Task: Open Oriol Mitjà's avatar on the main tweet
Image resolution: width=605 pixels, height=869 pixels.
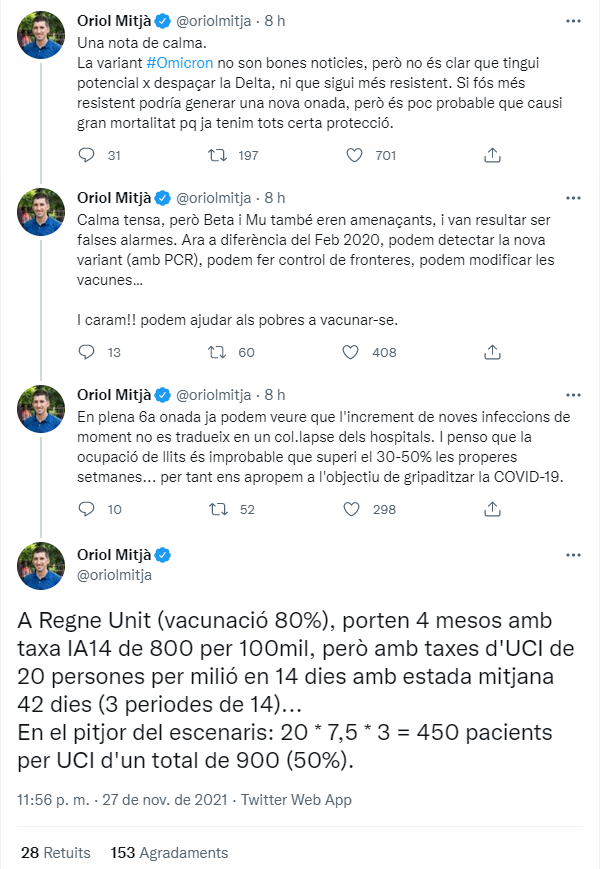Action: pyautogui.click(x=42, y=566)
